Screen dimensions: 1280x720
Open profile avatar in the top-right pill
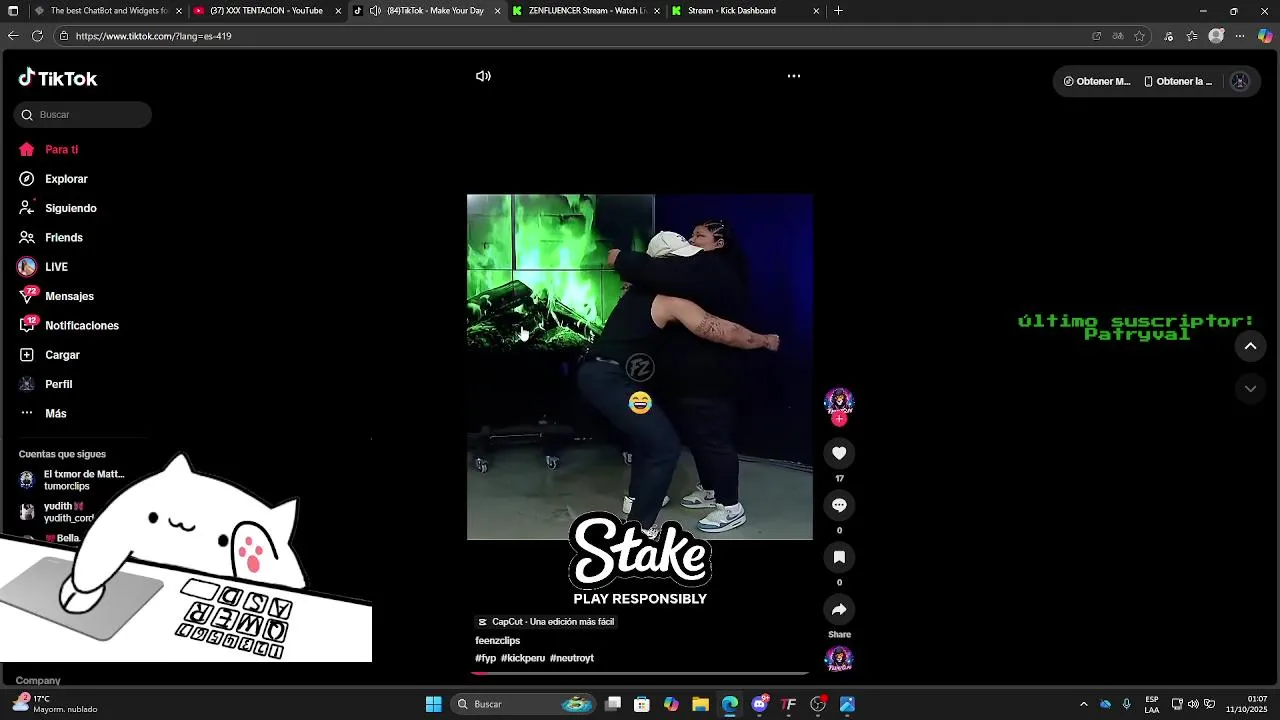tap(1240, 82)
